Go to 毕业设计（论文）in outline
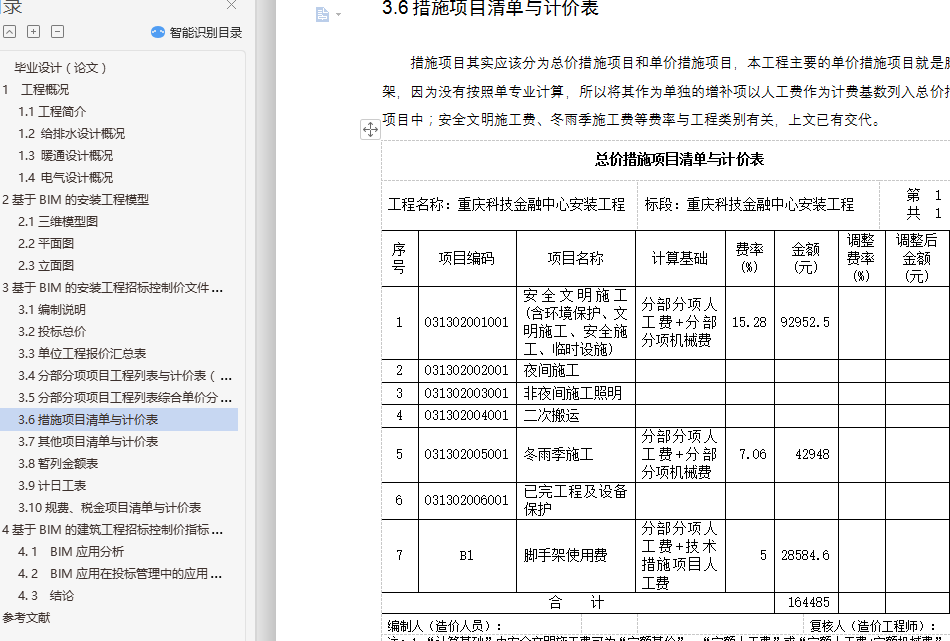The height and width of the screenshot is (641, 950). pos(61,68)
